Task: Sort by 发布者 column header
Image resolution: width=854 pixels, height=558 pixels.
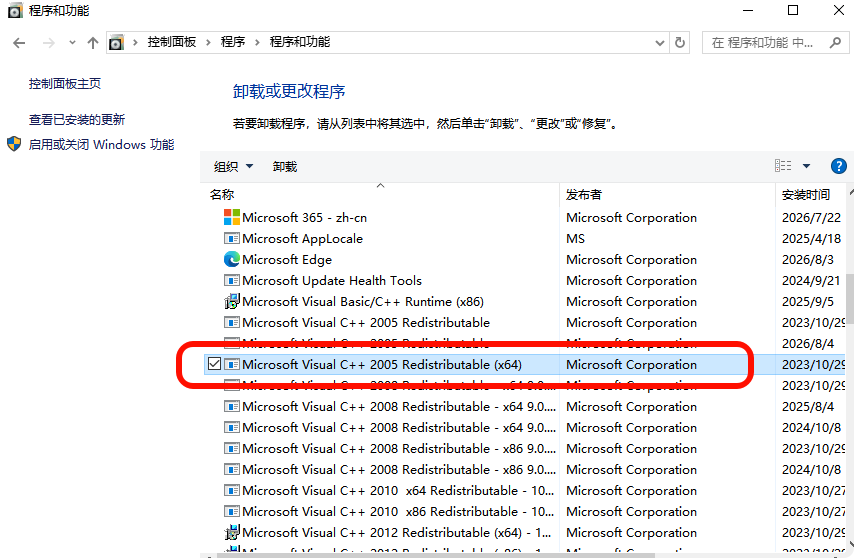Action: point(584,194)
